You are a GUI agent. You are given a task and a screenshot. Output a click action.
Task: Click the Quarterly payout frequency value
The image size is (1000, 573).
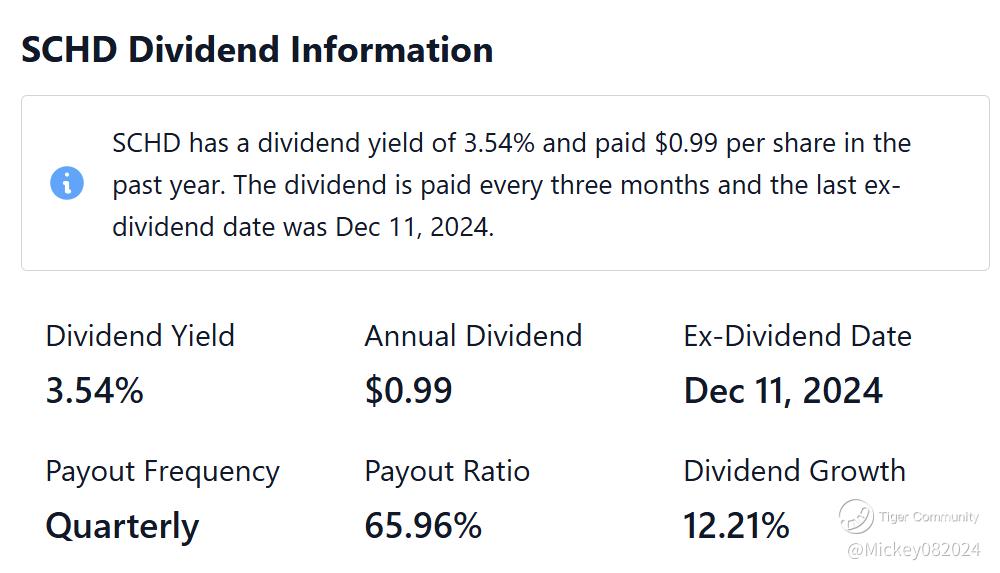tap(122, 527)
